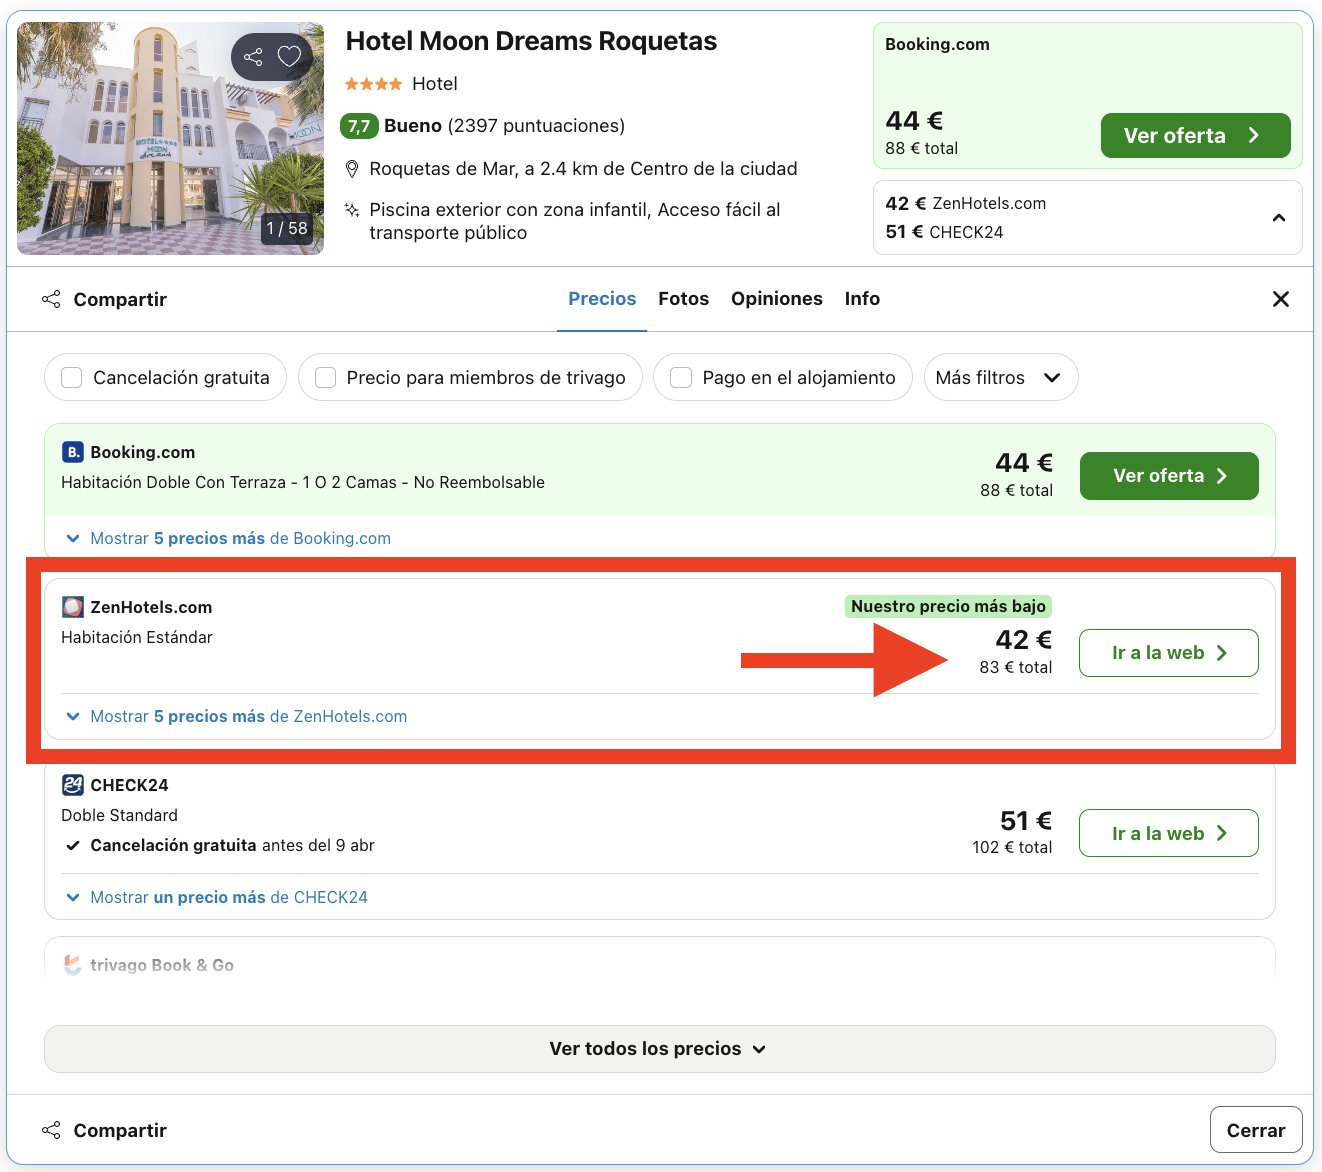
Task: Enable Precio para miembros de trivago filter
Action: pos(325,378)
